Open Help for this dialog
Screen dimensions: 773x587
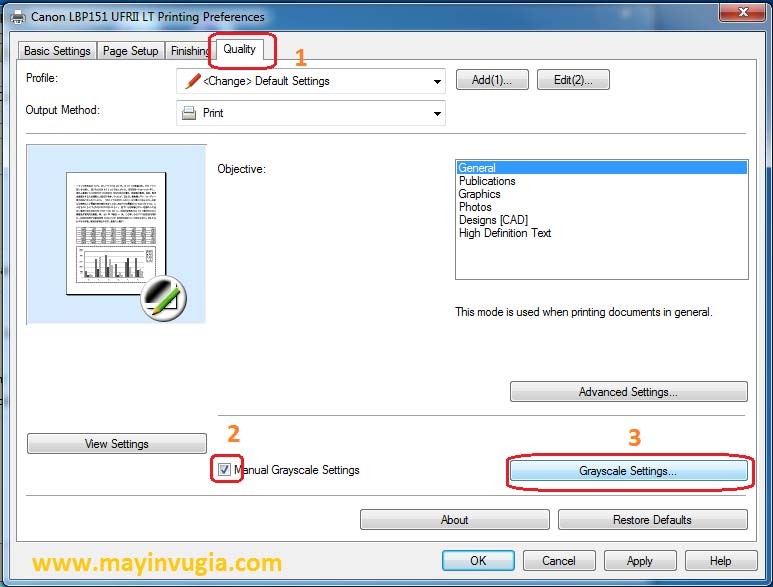click(721, 560)
